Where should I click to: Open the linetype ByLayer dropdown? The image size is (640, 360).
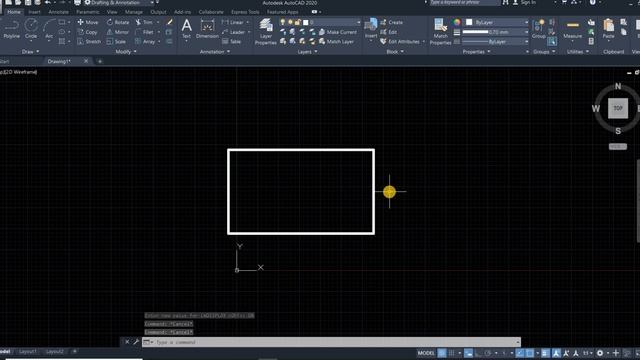coord(495,42)
